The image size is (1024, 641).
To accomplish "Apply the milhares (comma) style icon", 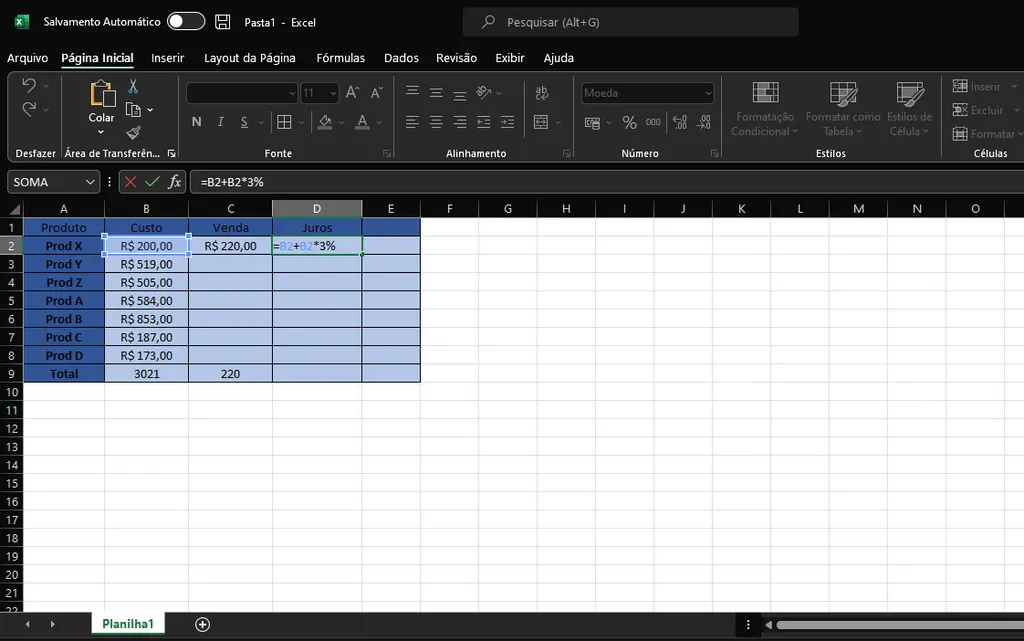I will [x=654, y=122].
